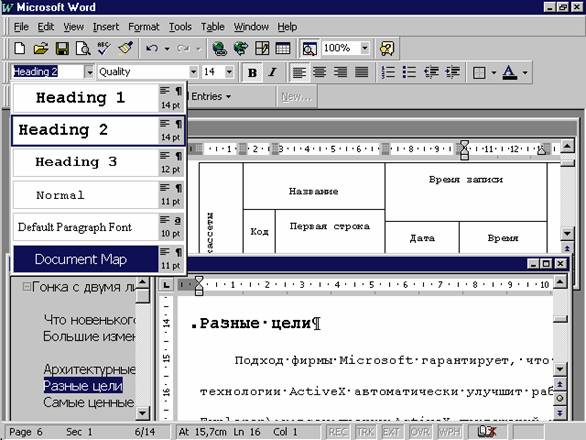Image resolution: width=586 pixels, height=440 pixels.
Task: Click the spelling status book icon
Action: (487, 432)
